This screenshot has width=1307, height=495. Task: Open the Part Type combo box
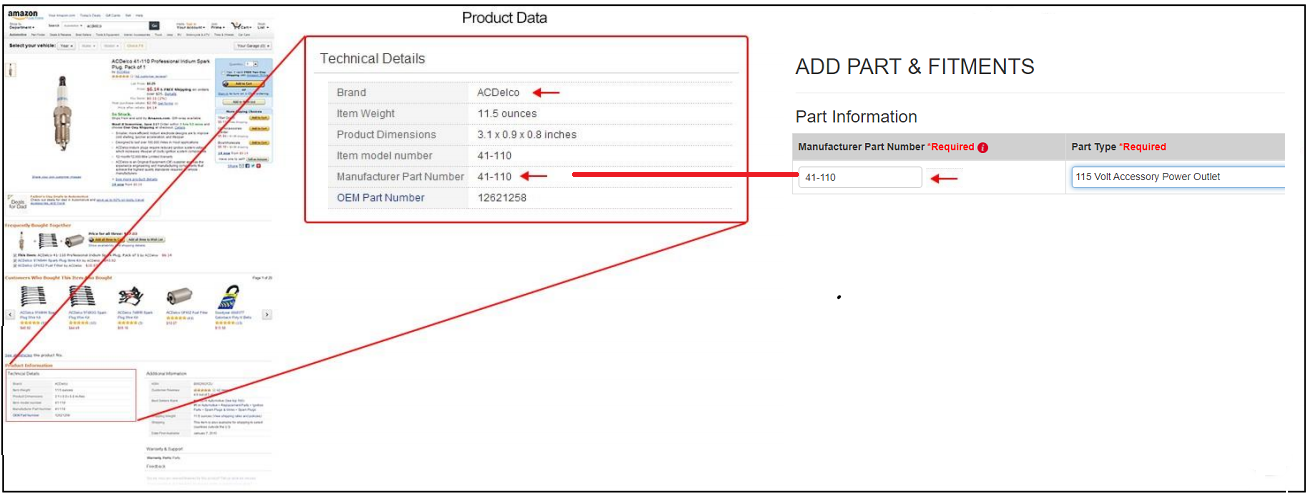click(x=1177, y=177)
